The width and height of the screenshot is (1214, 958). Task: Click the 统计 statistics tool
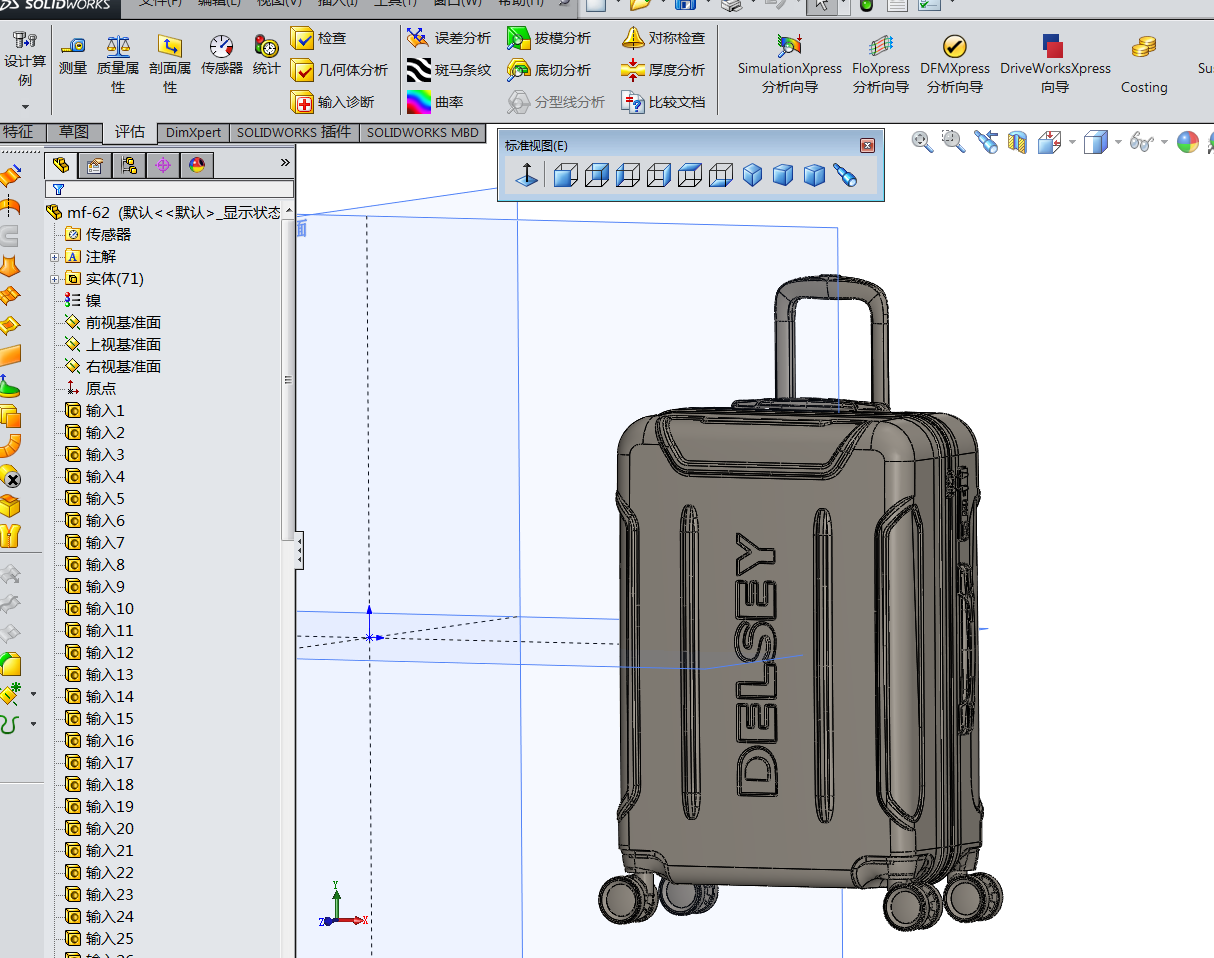pyautogui.click(x=266, y=55)
